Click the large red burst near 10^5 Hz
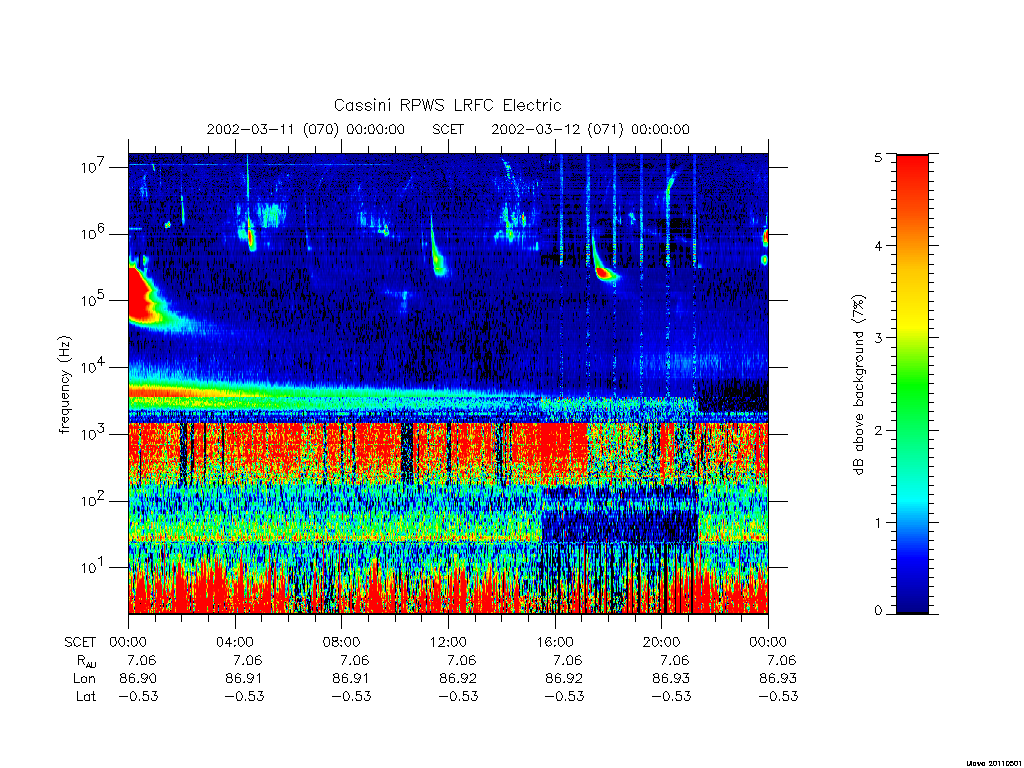Image resolution: width=1024 pixels, height=768 pixels. pos(144,295)
